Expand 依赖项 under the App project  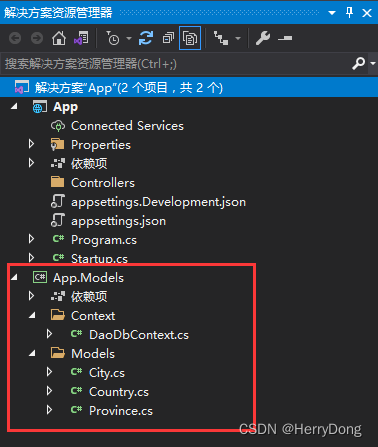31,163
